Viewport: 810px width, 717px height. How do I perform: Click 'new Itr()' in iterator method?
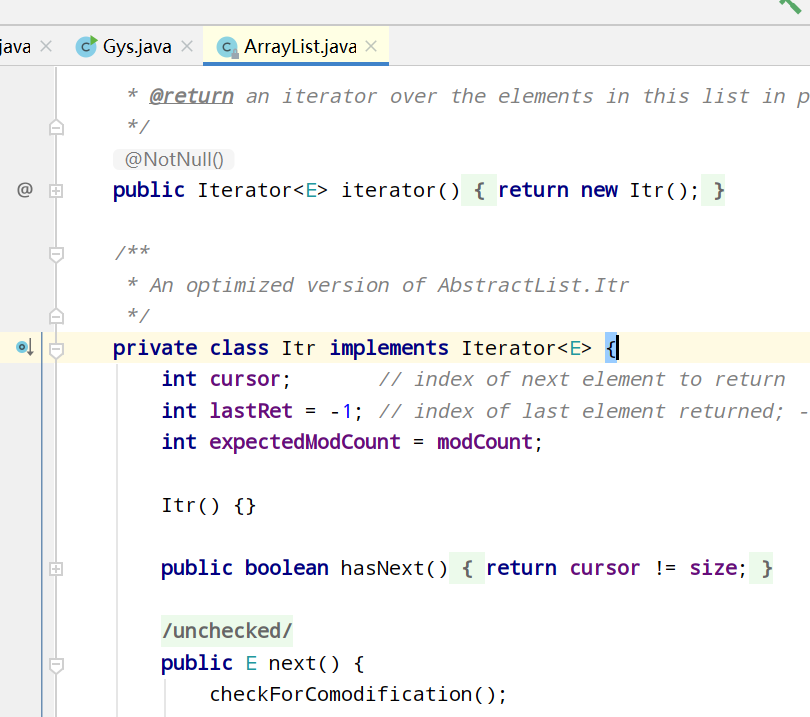(x=639, y=190)
